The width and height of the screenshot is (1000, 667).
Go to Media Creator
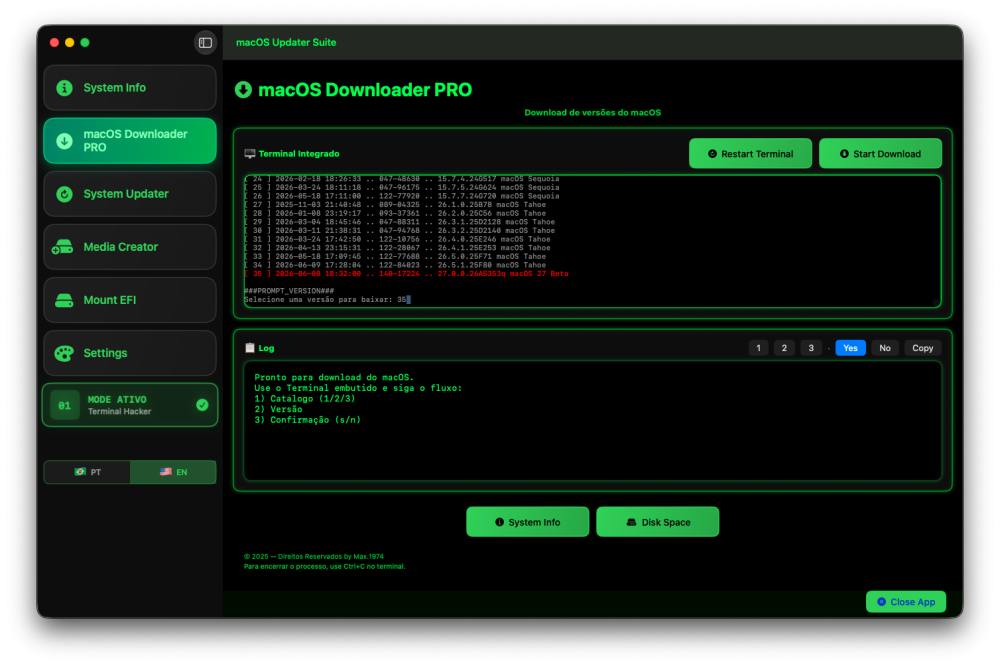[x=130, y=247]
